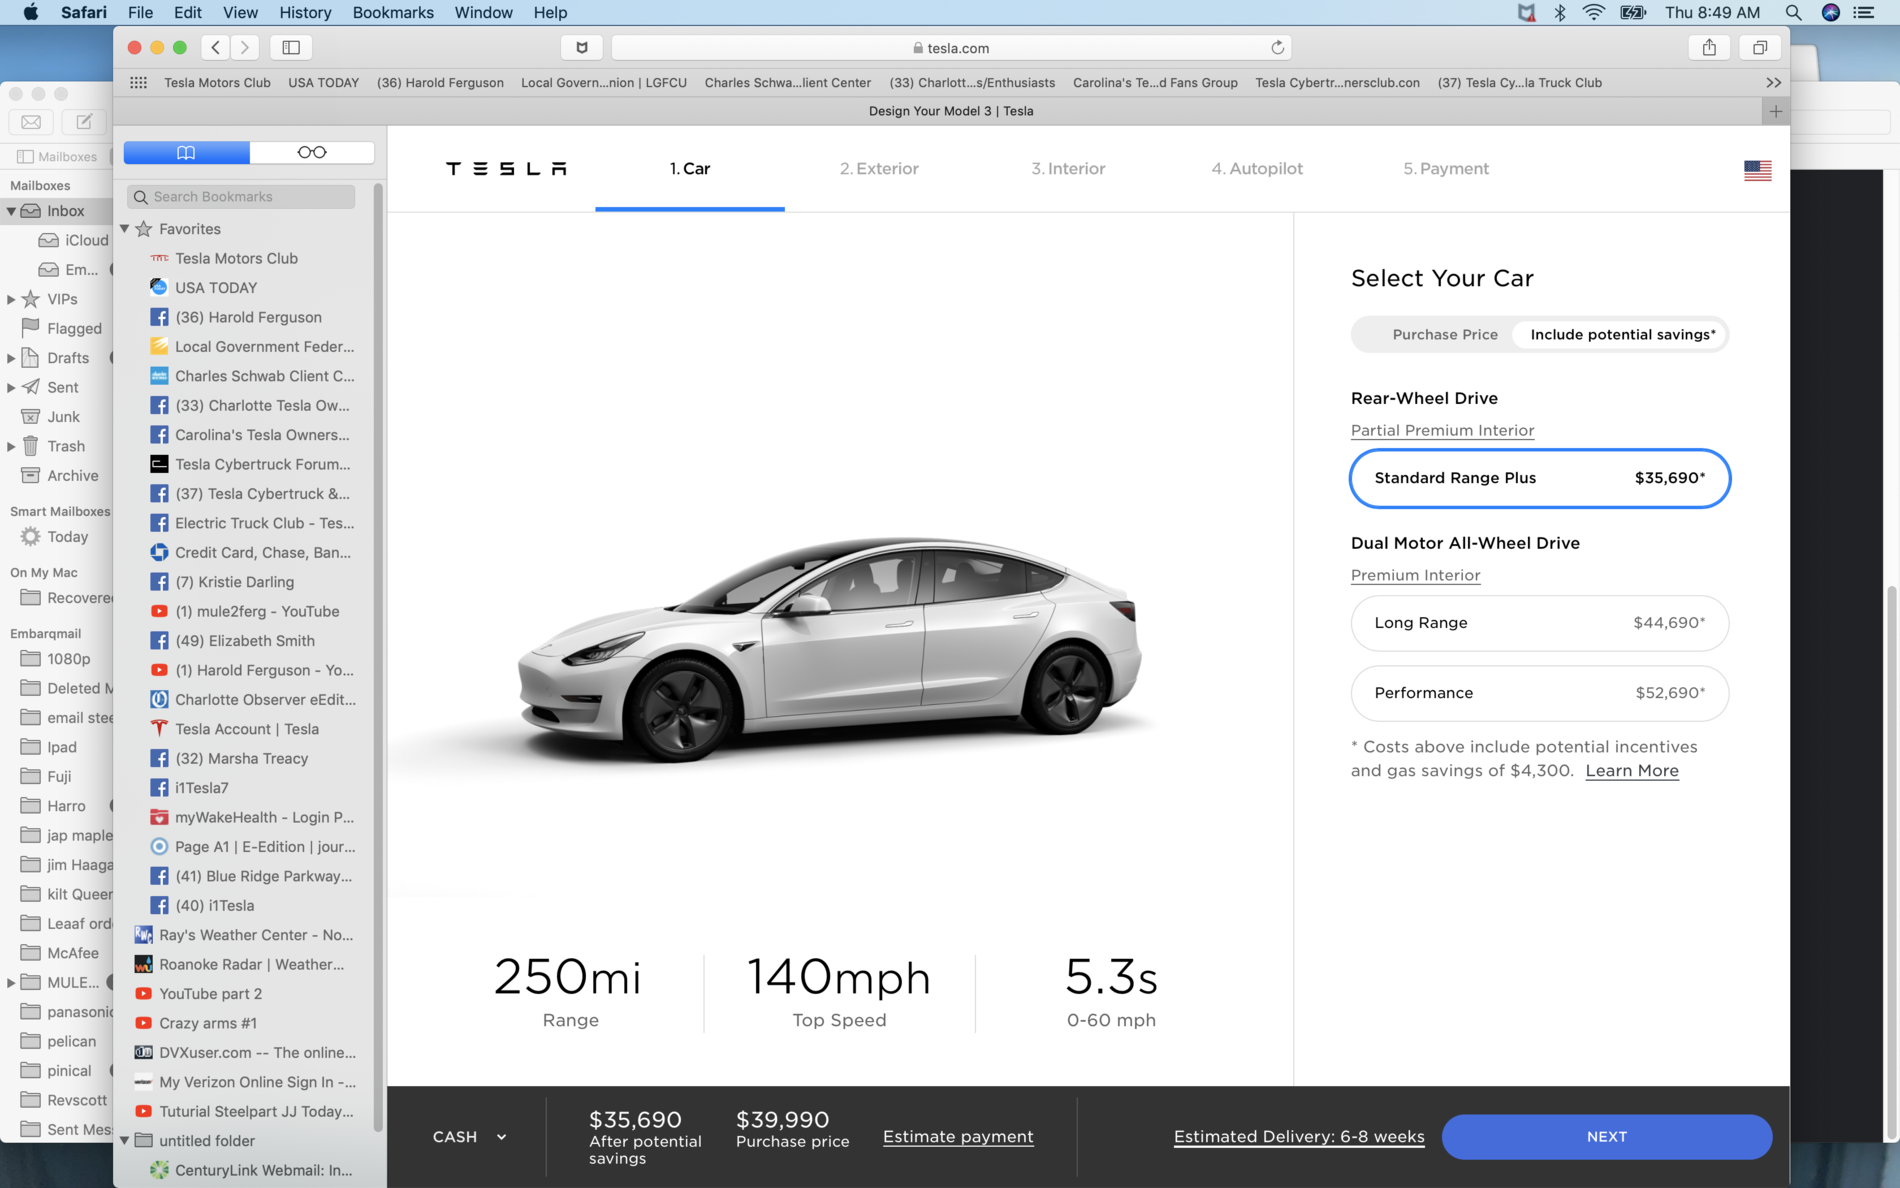Viewport: 1900px width, 1188px height.
Task: Click Estimated Delivery: 6-8 weeks link
Action: 1299,1137
